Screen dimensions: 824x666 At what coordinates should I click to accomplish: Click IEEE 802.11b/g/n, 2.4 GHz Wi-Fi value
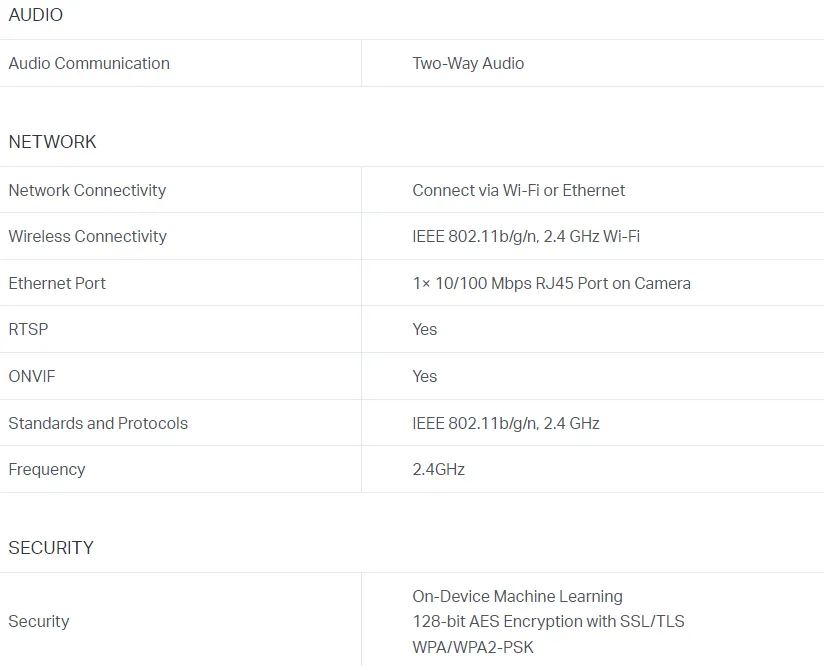tap(526, 237)
